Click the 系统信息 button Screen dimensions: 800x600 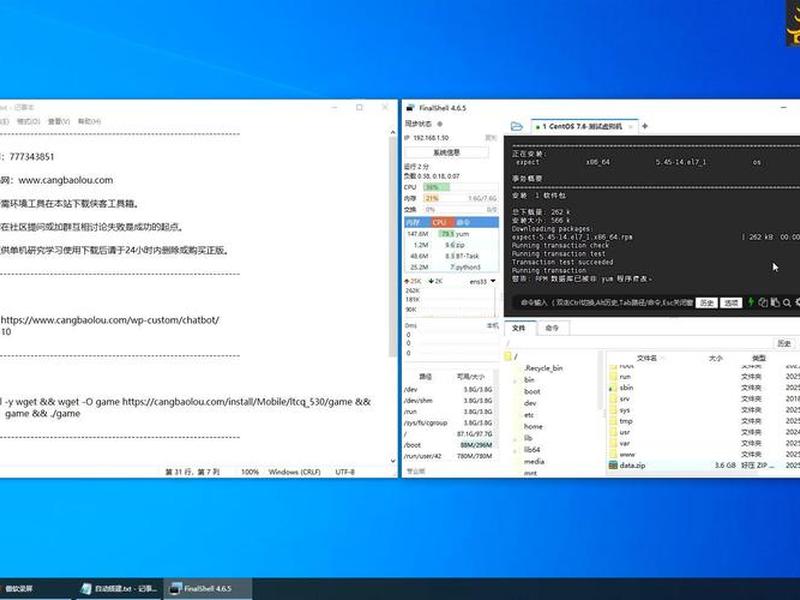tap(446, 152)
